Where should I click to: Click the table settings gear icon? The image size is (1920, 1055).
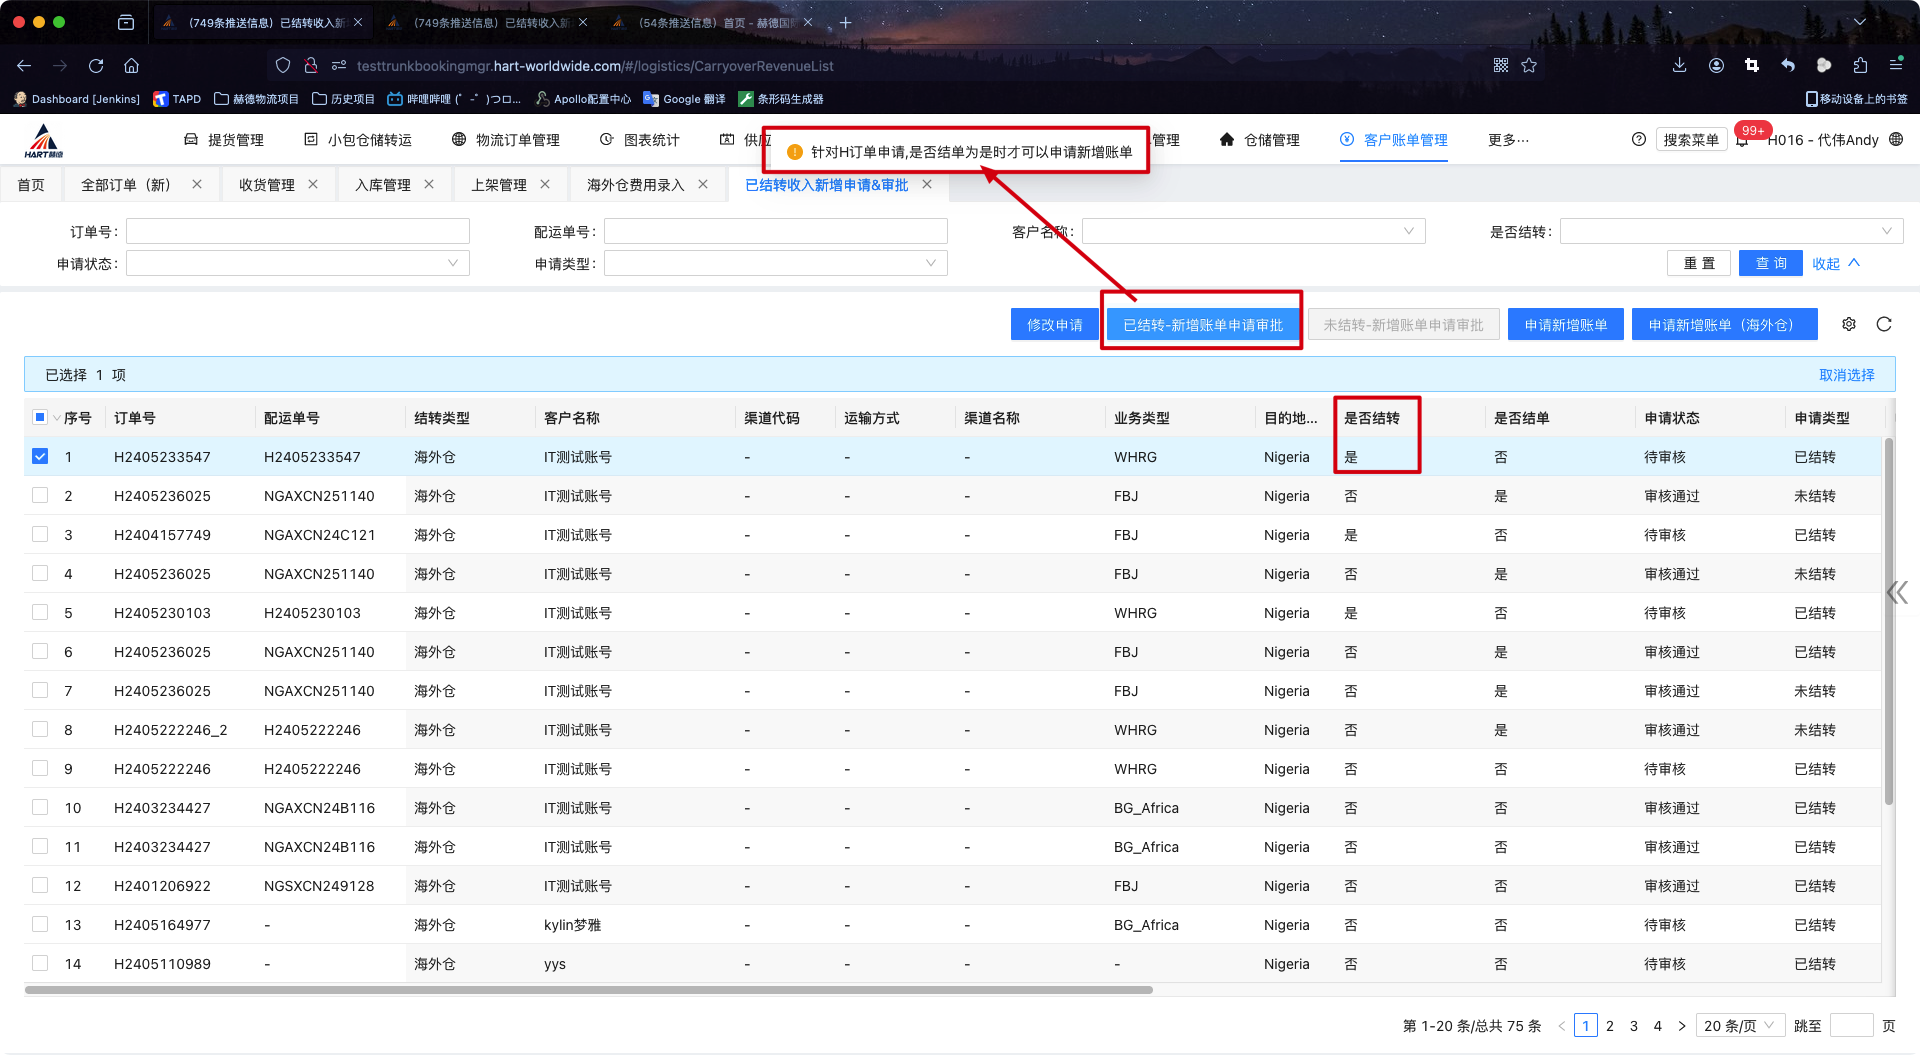point(1849,324)
